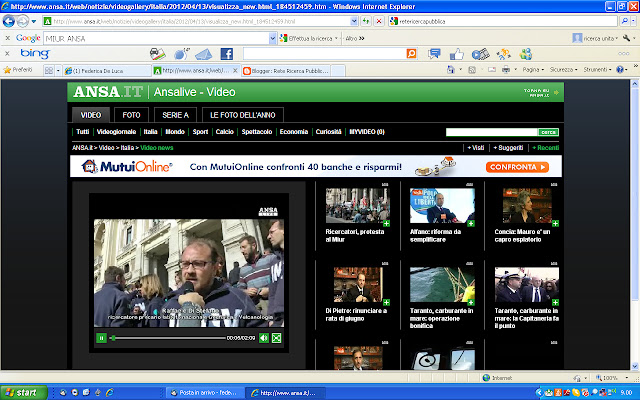Open the Windows Start button
The height and width of the screenshot is (400, 640).
tap(24, 393)
